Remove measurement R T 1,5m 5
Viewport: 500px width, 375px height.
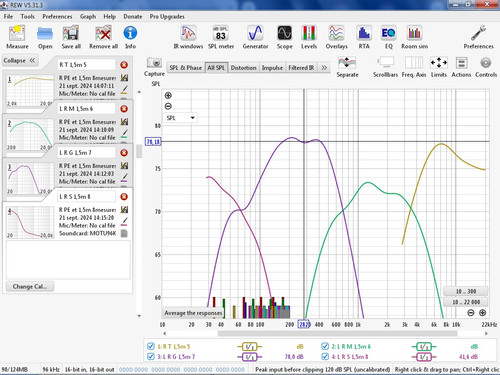click(x=124, y=65)
